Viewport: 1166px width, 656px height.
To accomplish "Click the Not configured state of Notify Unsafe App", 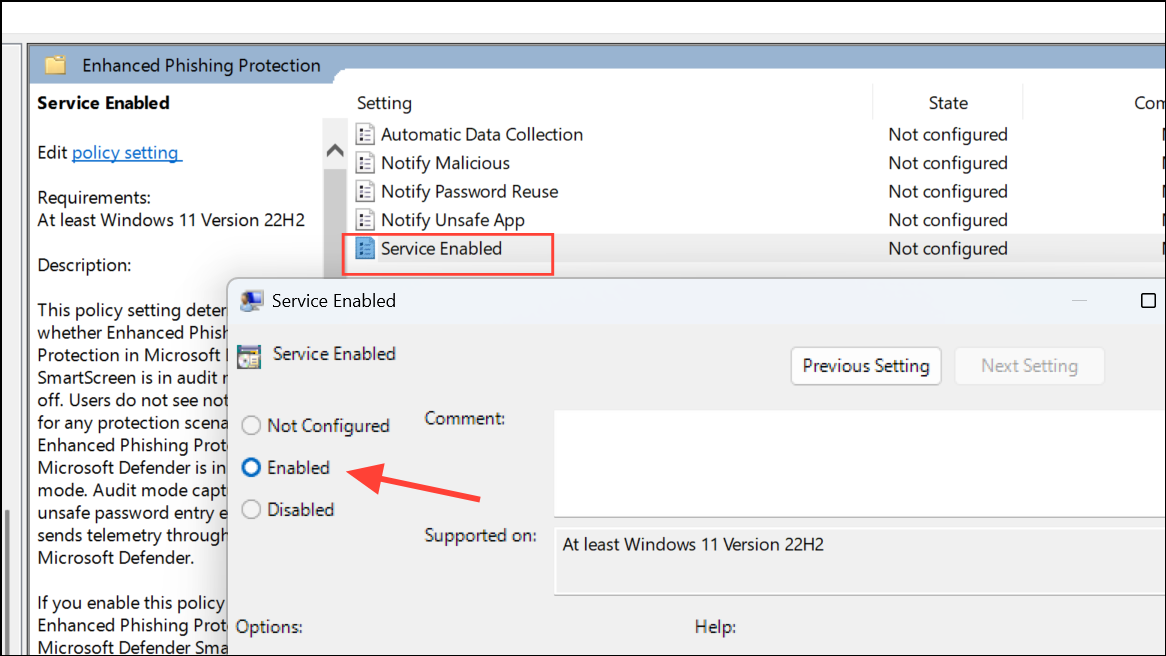I will pos(947,220).
